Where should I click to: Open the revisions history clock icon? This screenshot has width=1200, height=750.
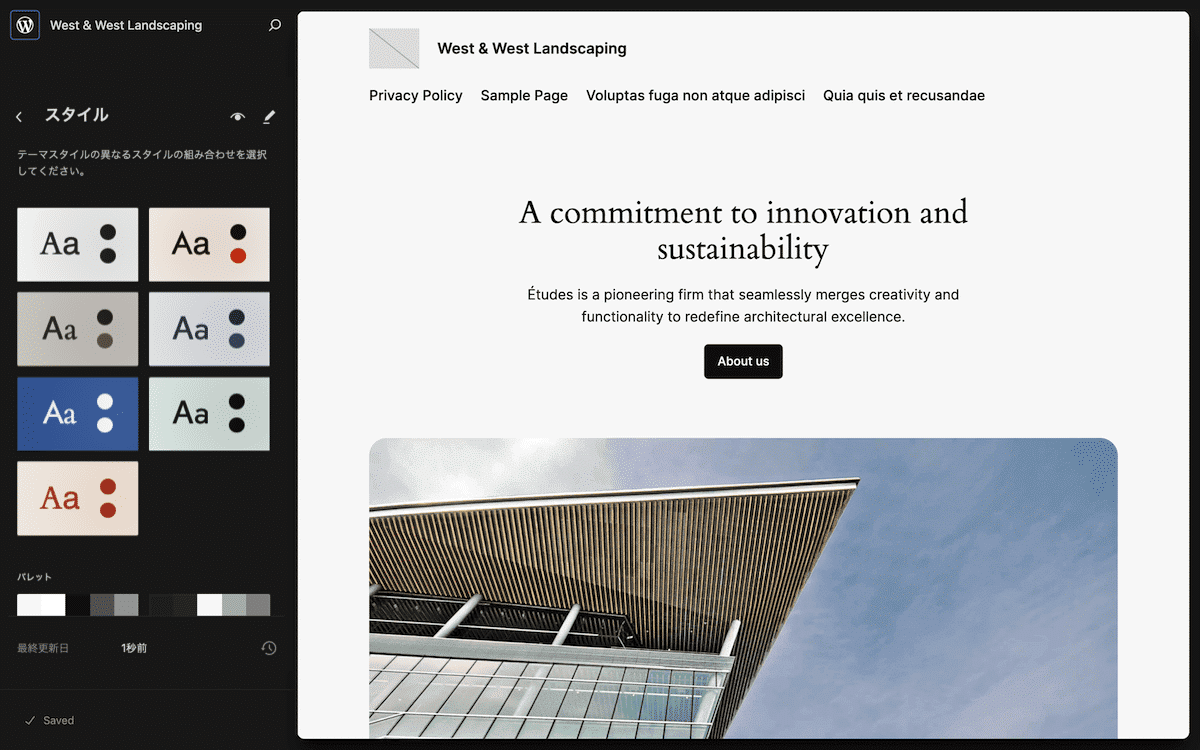click(x=268, y=648)
